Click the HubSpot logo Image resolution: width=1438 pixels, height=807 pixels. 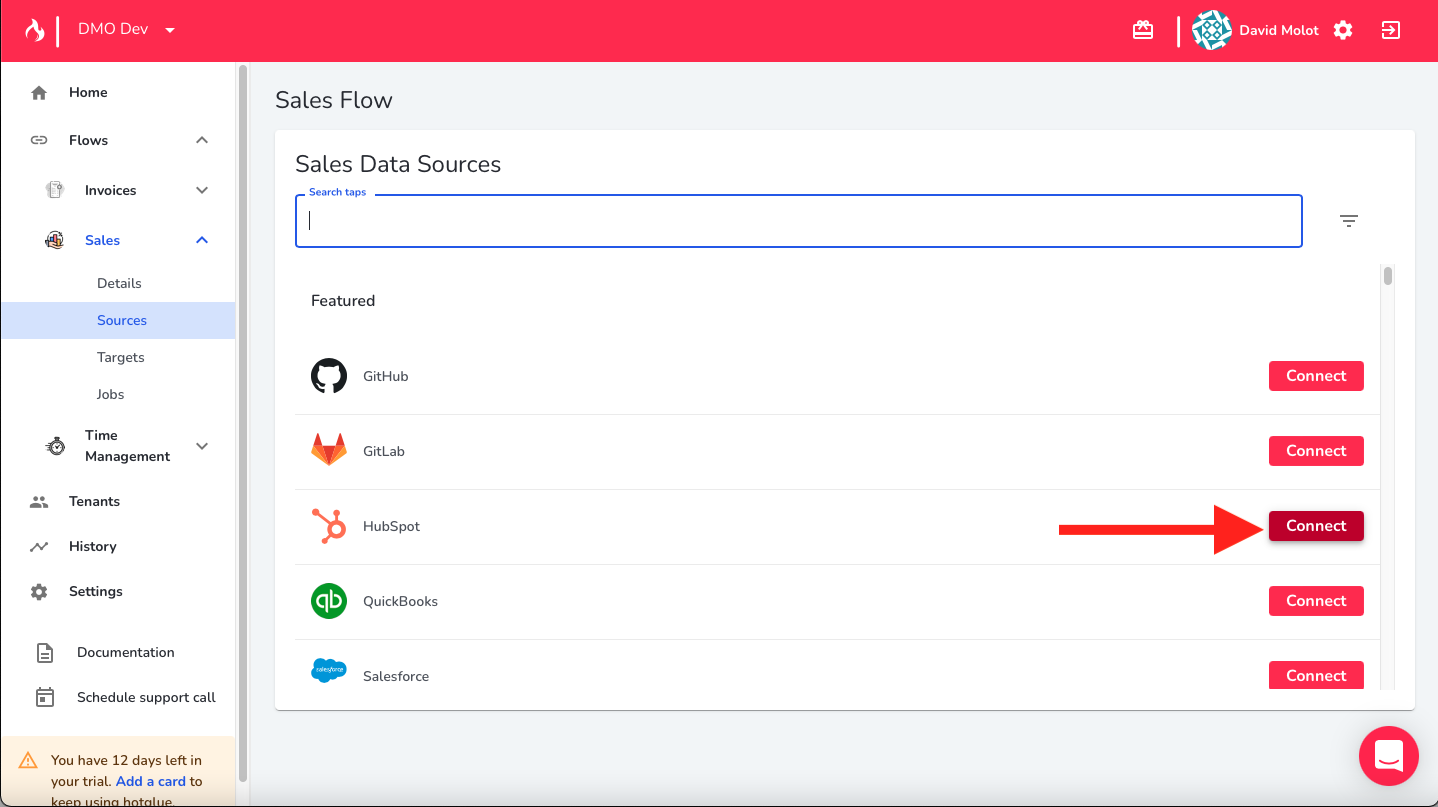pyautogui.click(x=329, y=526)
